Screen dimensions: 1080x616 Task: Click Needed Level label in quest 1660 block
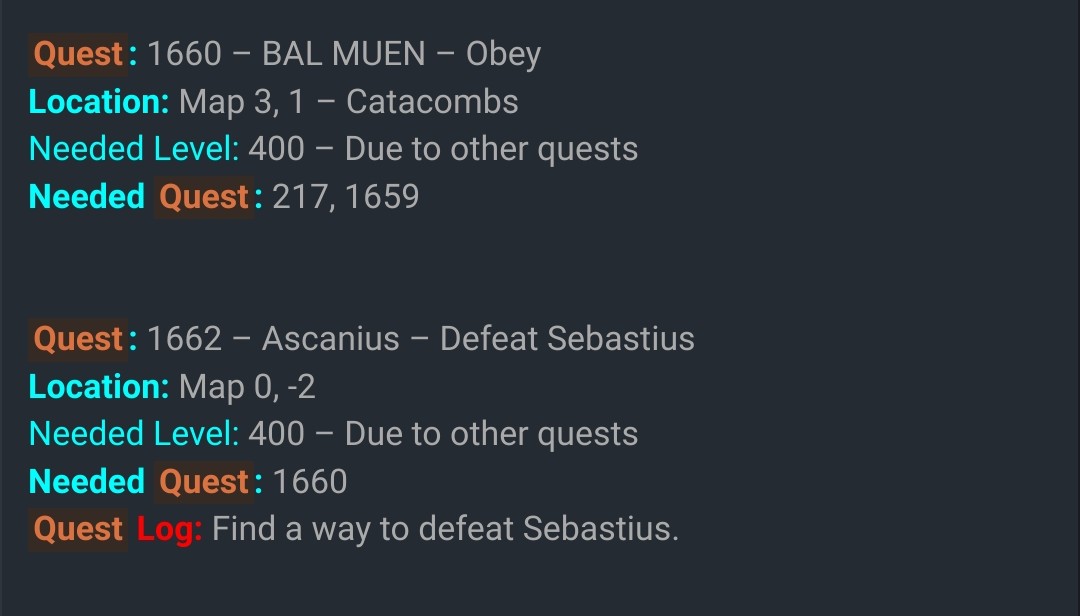[134, 149]
